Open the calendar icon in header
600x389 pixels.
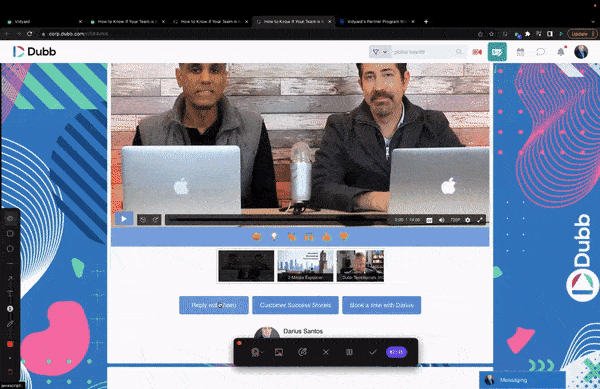[x=520, y=52]
